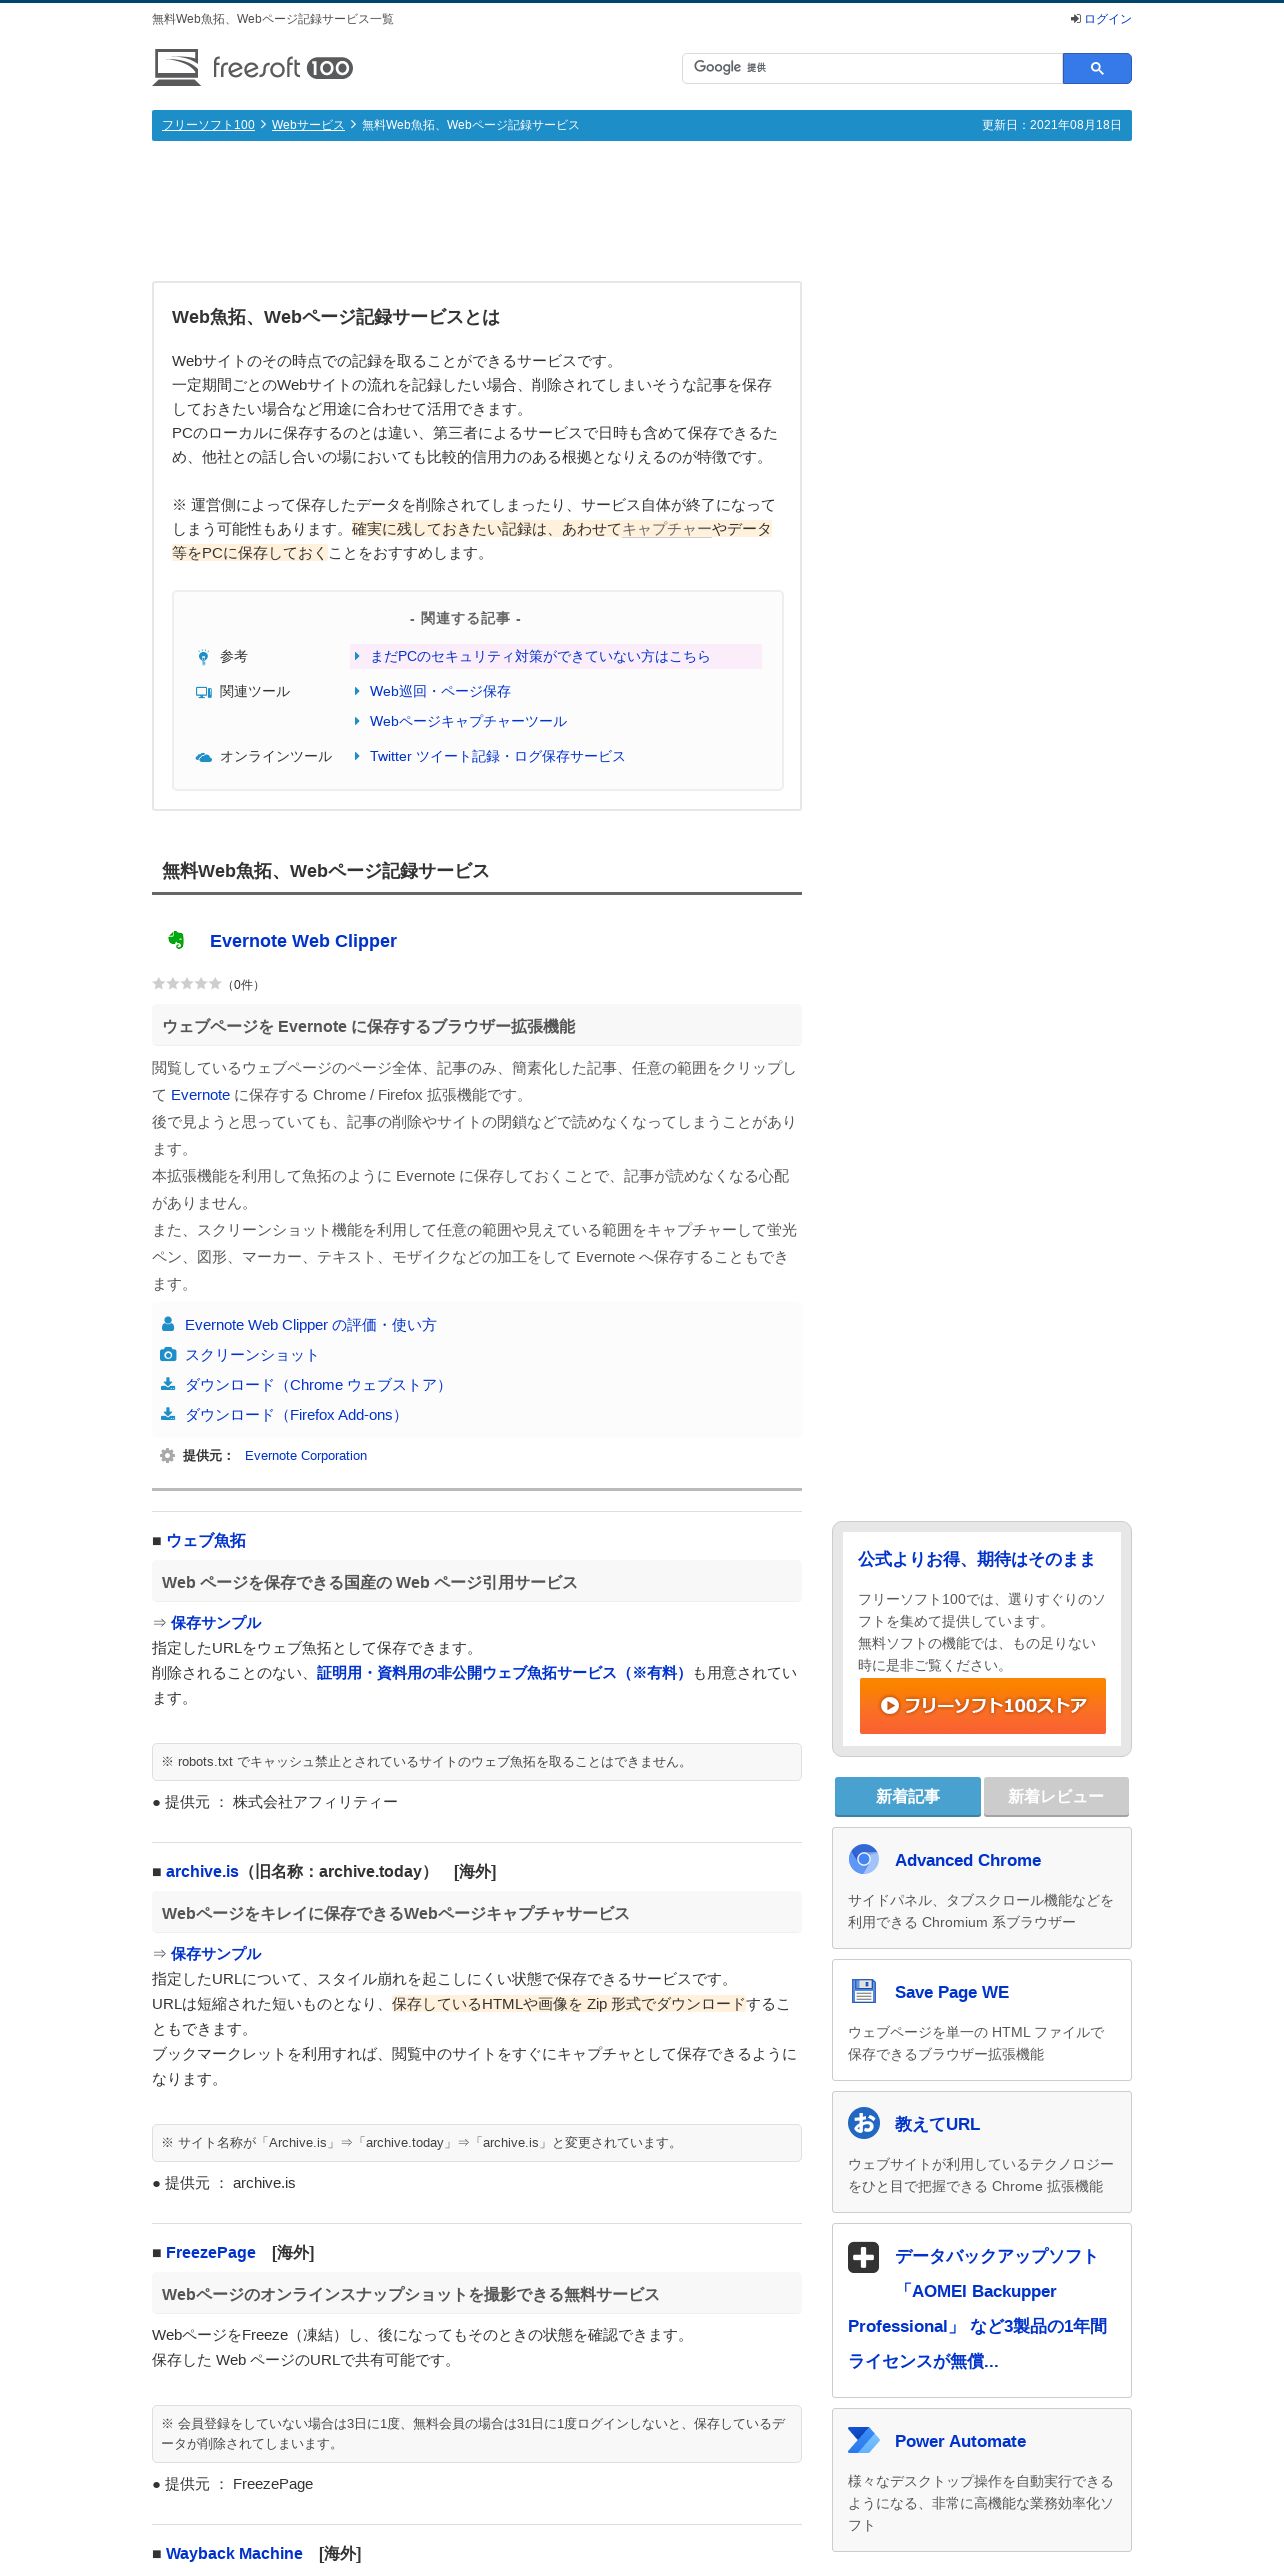Click the user icon beside 評価・使い方
This screenshot has height=2568, width=1284.
(168, 1324)
